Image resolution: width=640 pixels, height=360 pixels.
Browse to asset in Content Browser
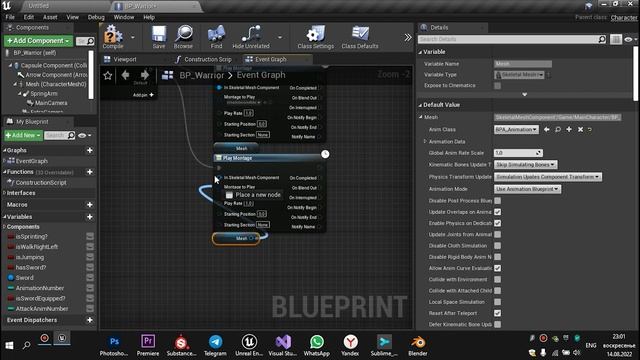click(184, 37)
